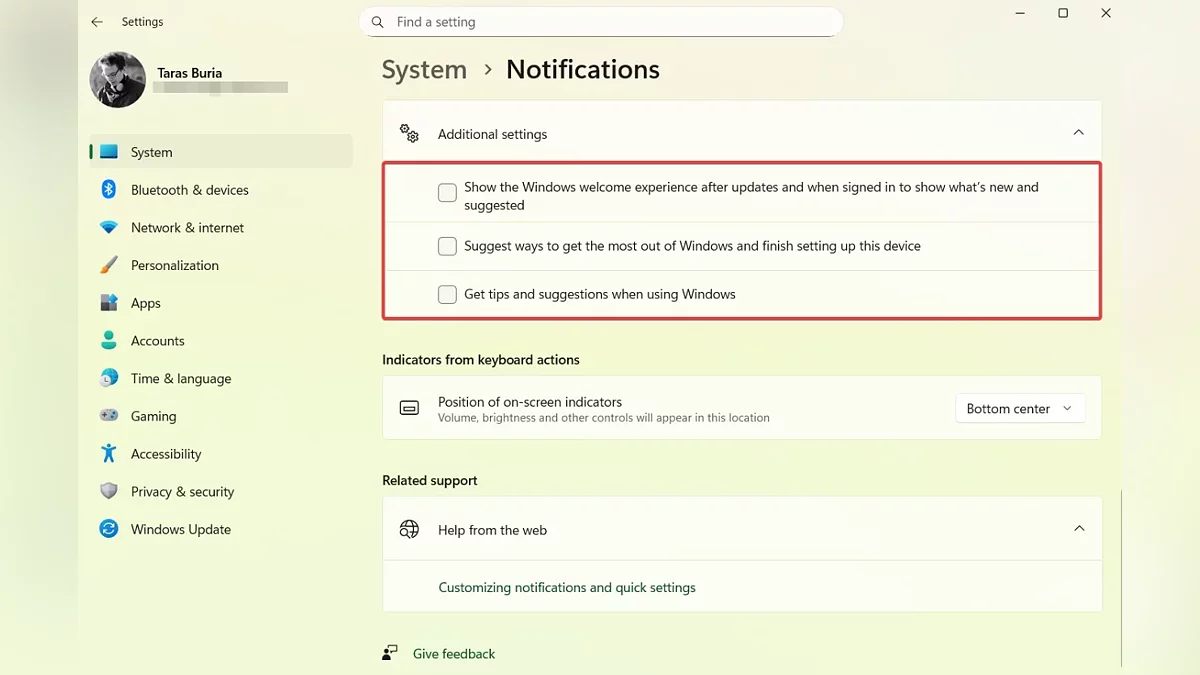Screen dimensions: 1200x675
Task: Click the Find a setting search box
Action: 600,22
